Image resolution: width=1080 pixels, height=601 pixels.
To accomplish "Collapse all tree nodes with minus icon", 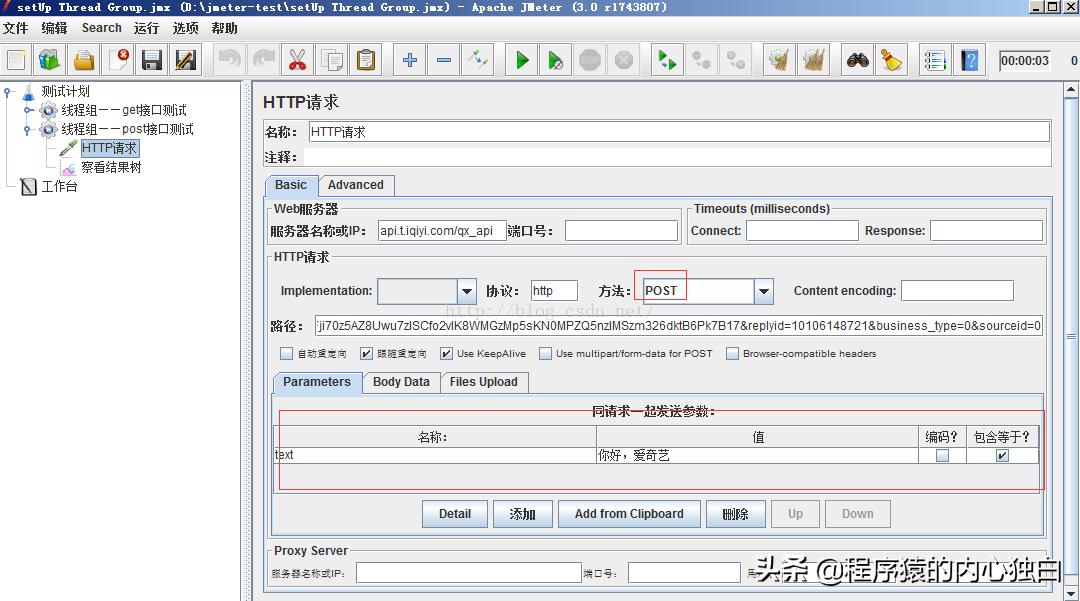I will click(x=444, y=60).
